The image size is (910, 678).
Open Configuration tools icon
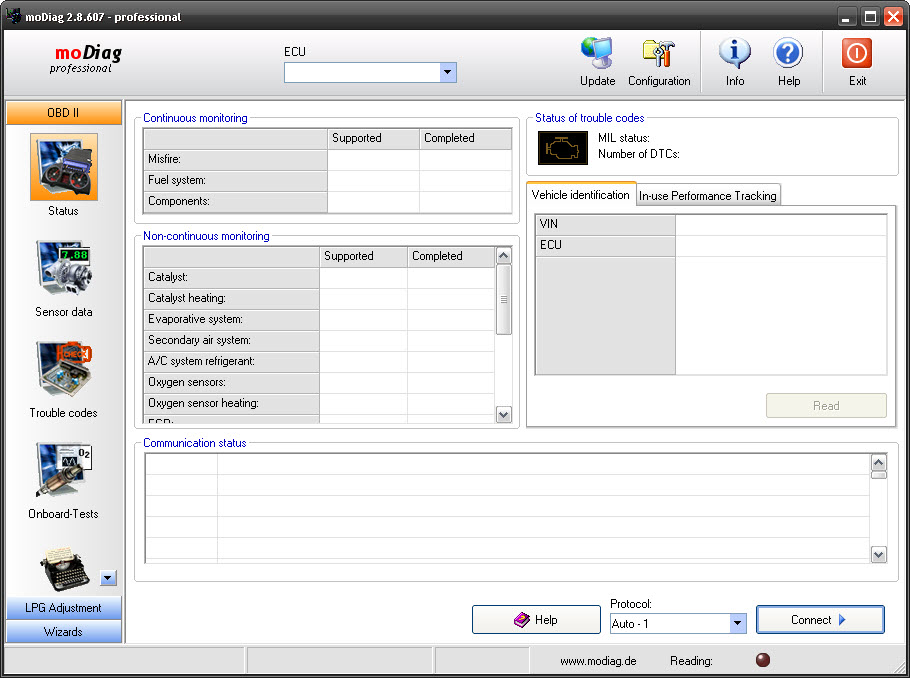[x=659, y=54]
